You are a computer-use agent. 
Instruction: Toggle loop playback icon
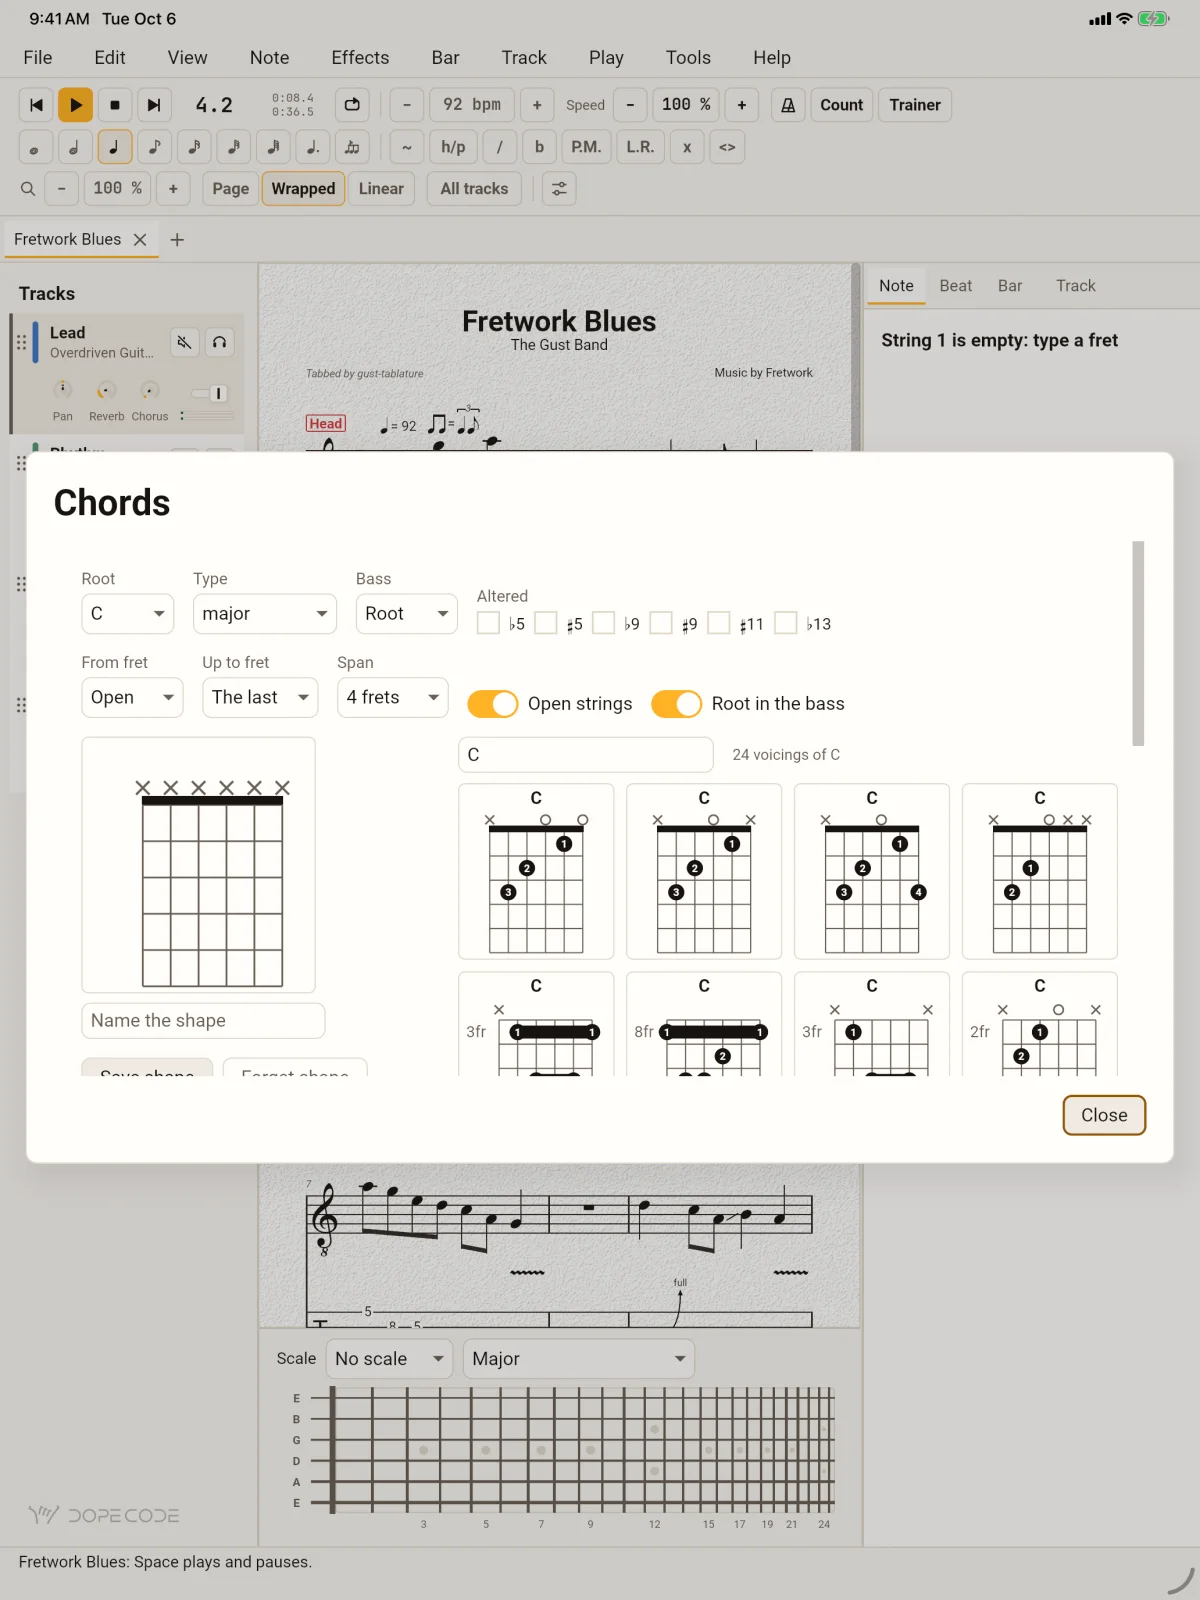tap(352, 105)
